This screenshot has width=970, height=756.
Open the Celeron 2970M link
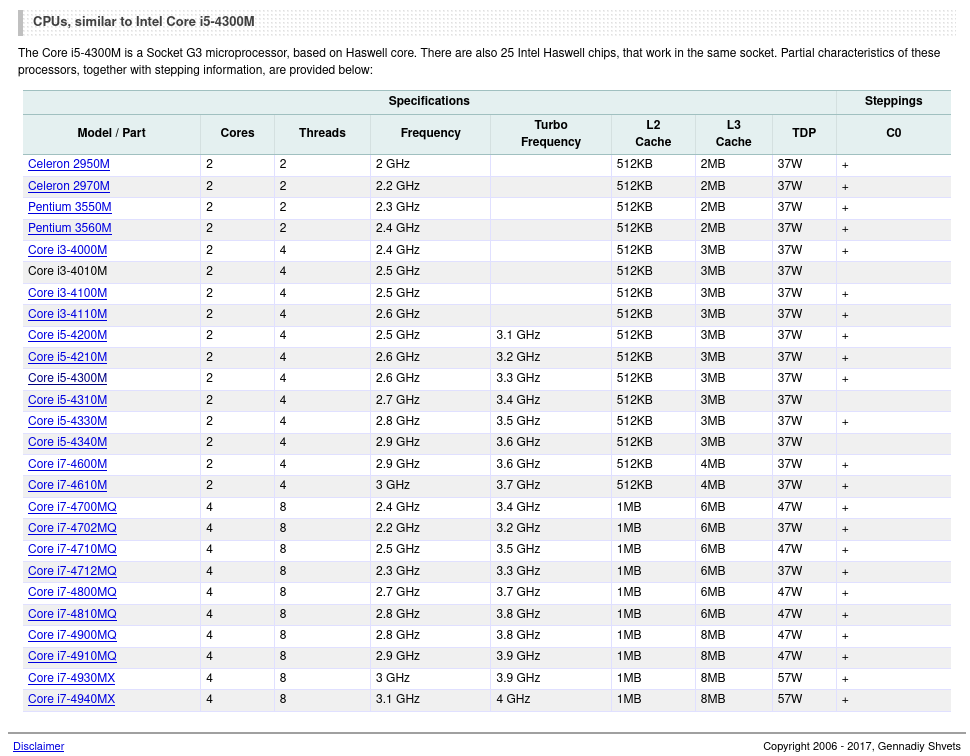pyautogui.click(x=69, y=186)
